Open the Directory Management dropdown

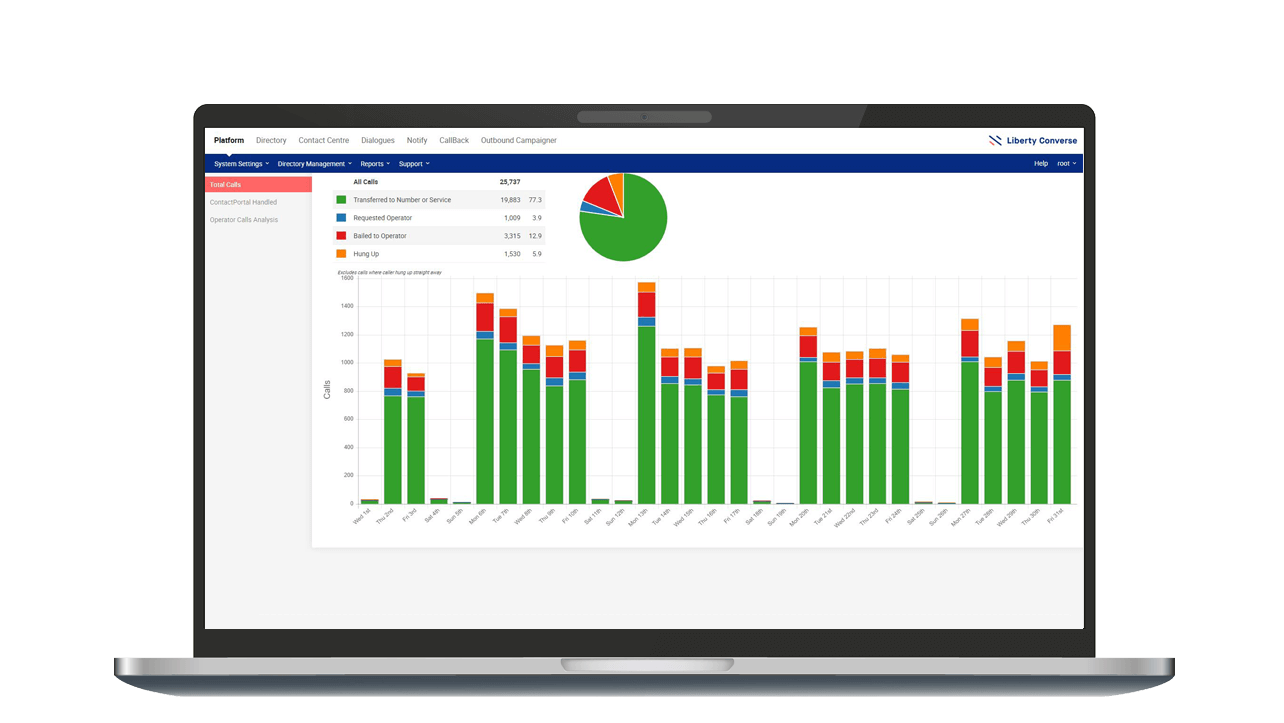pyautogui.click(x=313, y=163)
